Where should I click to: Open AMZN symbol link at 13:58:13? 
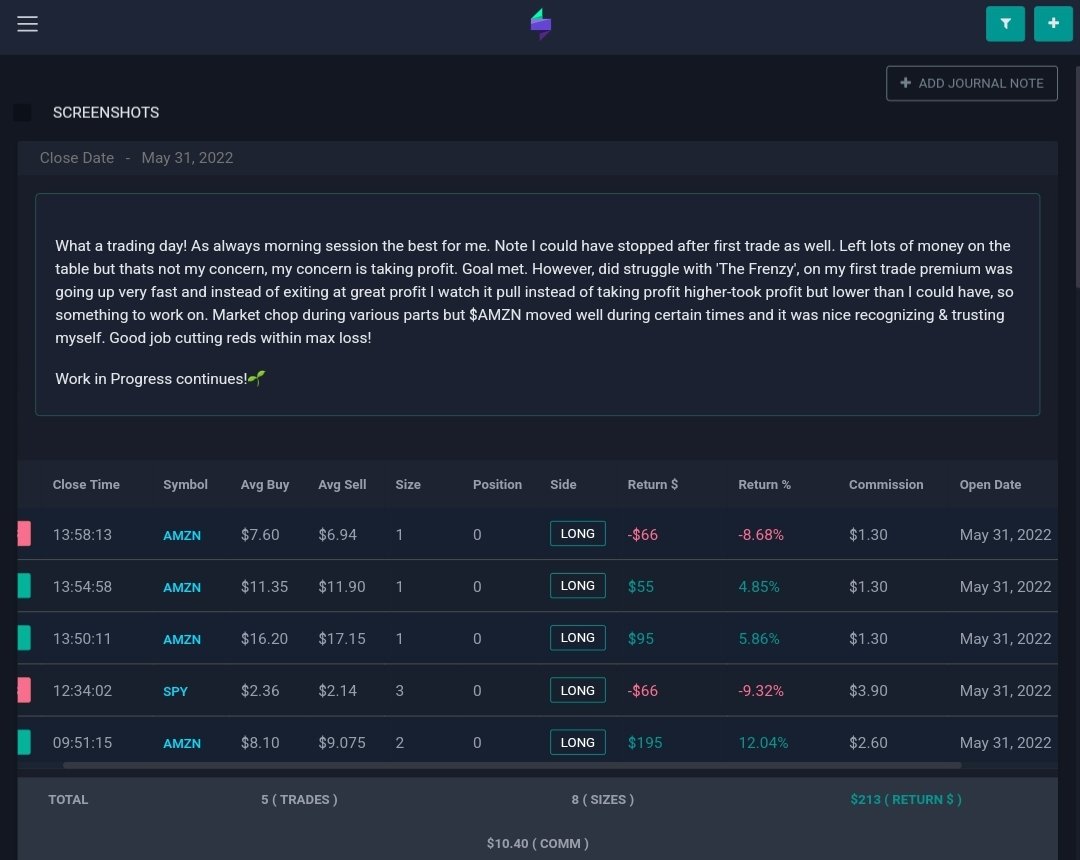pyautogui.click(x=182, y=536)
